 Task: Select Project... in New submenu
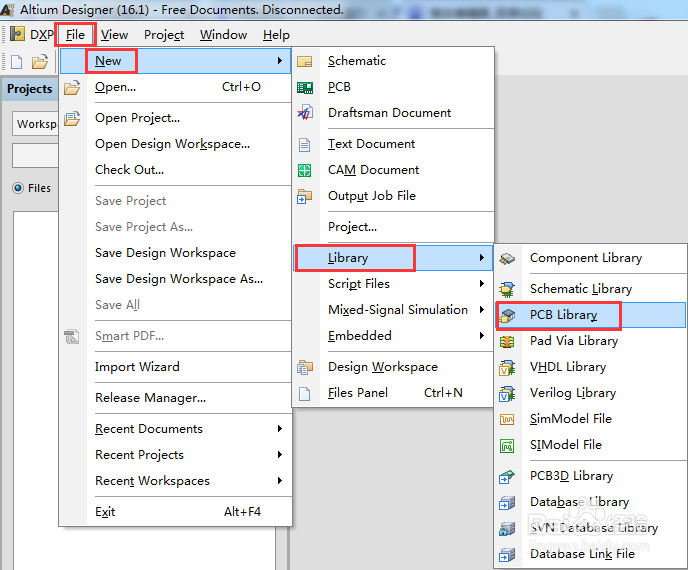coord(352,227)
